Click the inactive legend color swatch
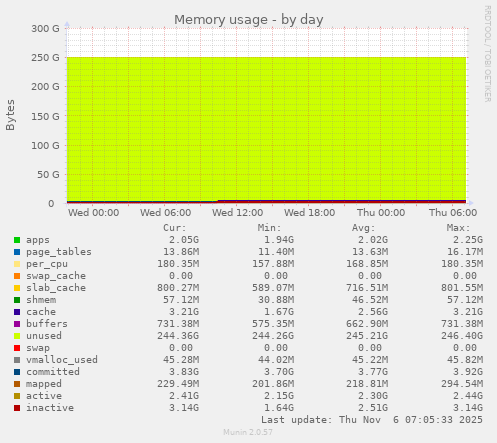The image size is (497, 443). (x=17, y=408)
